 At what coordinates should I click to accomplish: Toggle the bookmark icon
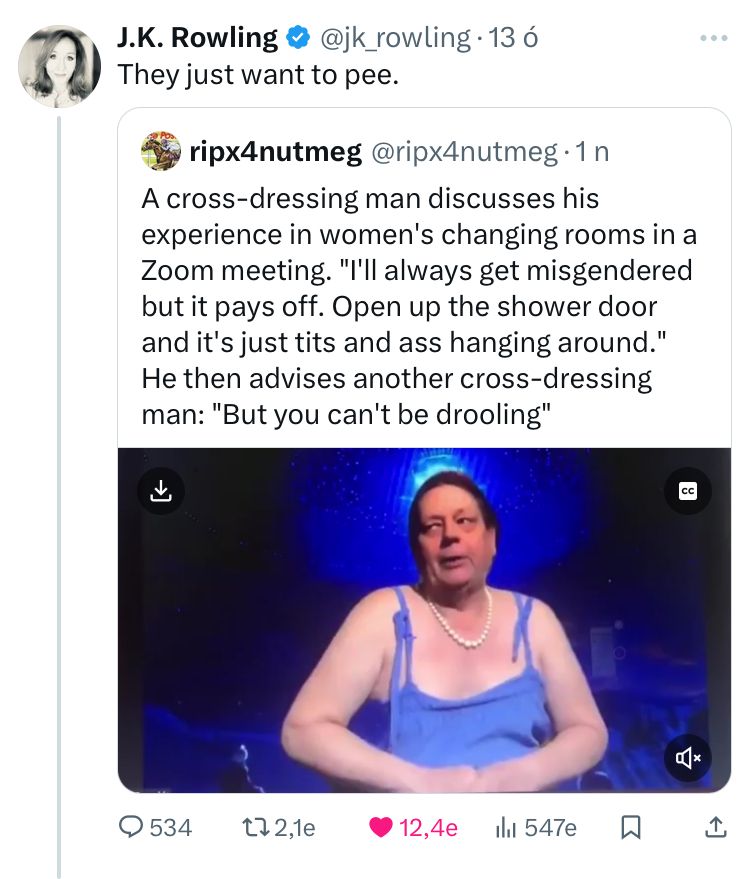pos(631,827)
